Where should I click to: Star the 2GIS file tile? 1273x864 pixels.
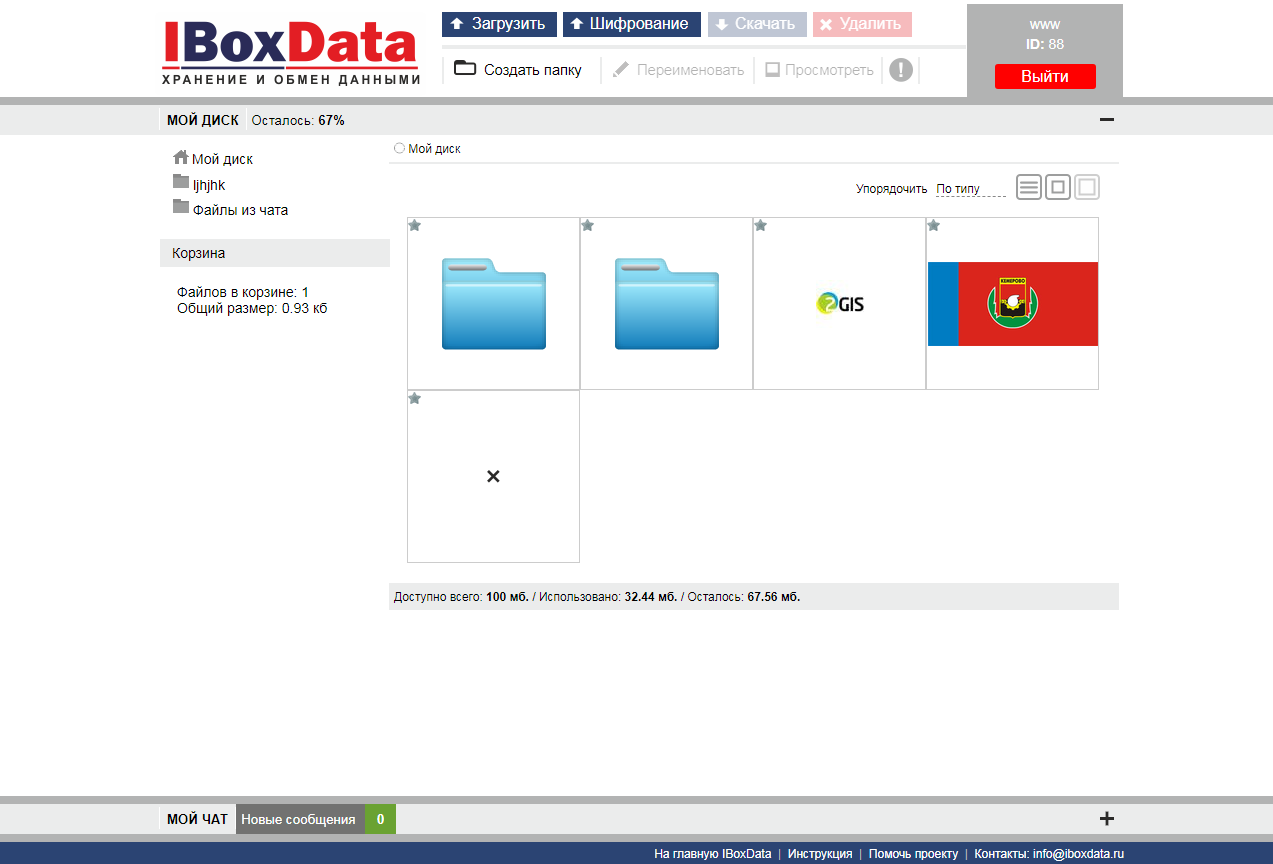(761, 226)
